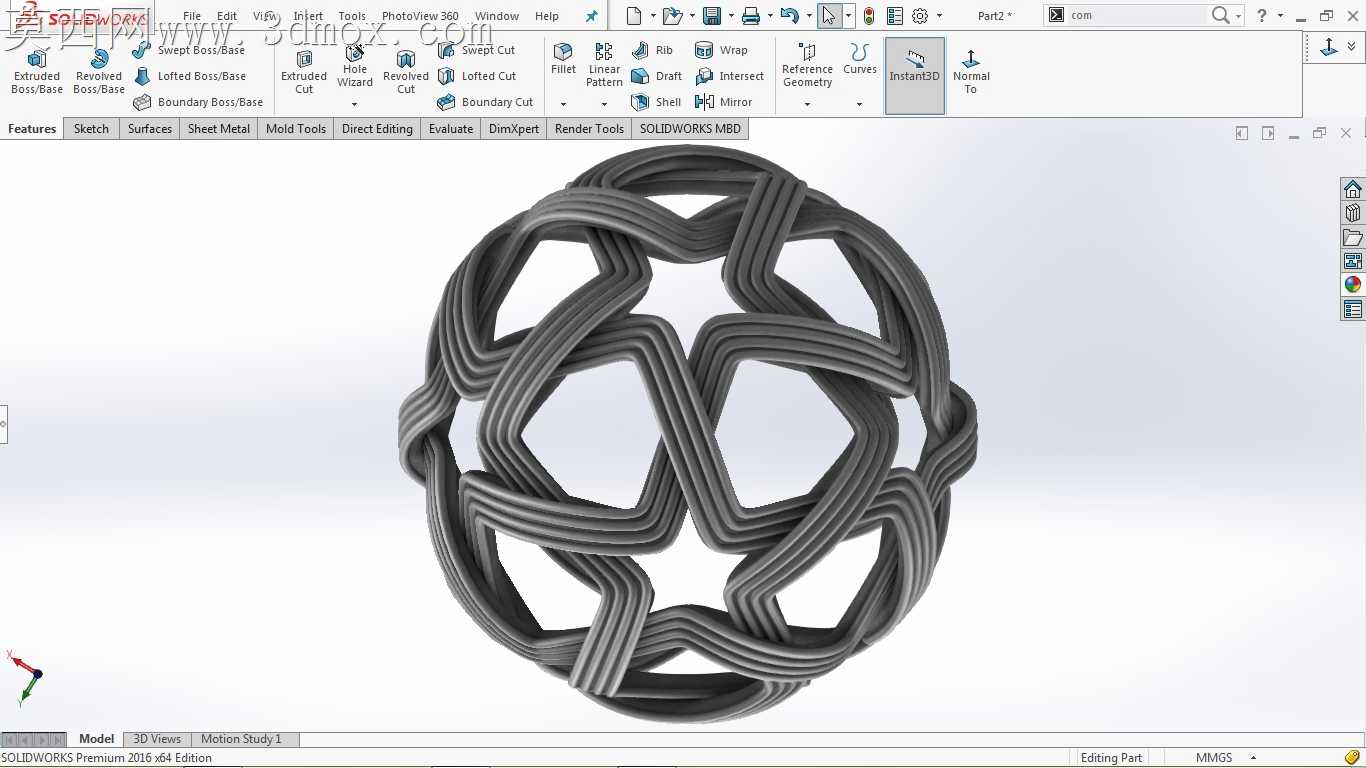
Task: Switch to the Render Tools tab
Action: tap(589, 129)
